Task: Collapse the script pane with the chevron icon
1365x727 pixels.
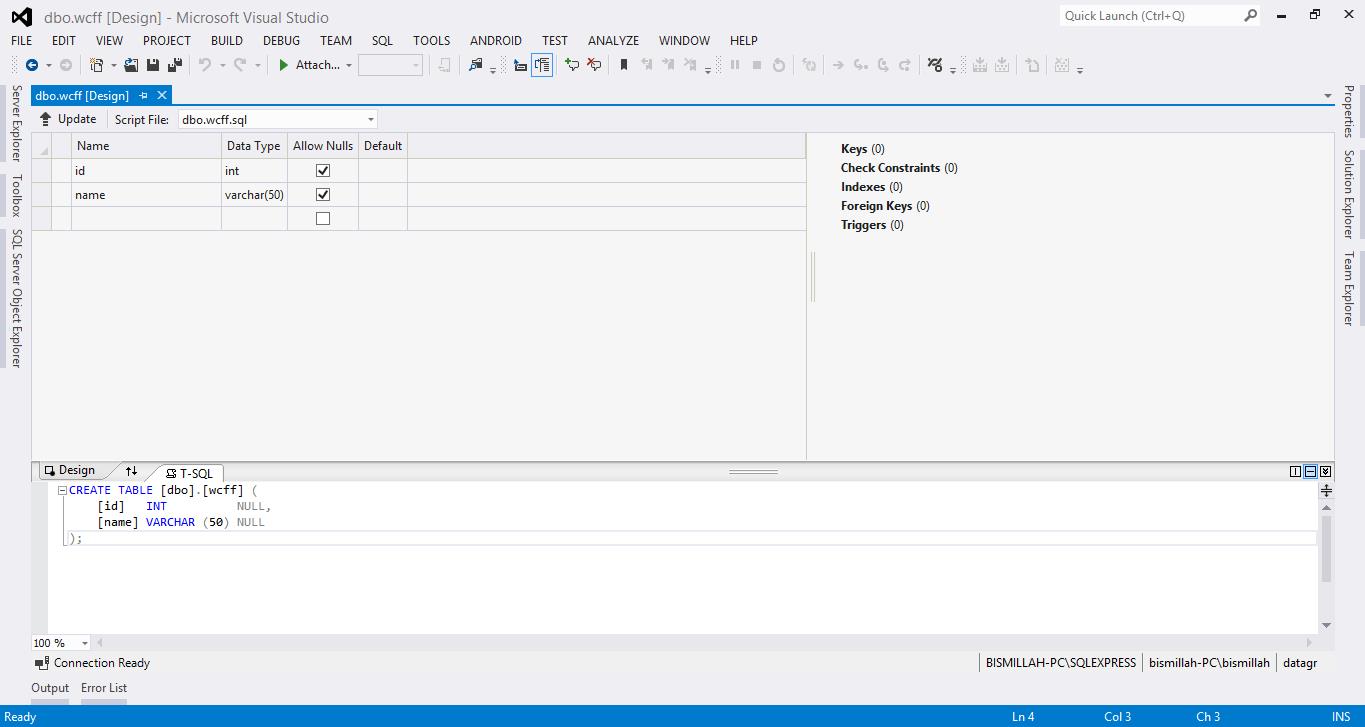Action: coord(1325,471)
